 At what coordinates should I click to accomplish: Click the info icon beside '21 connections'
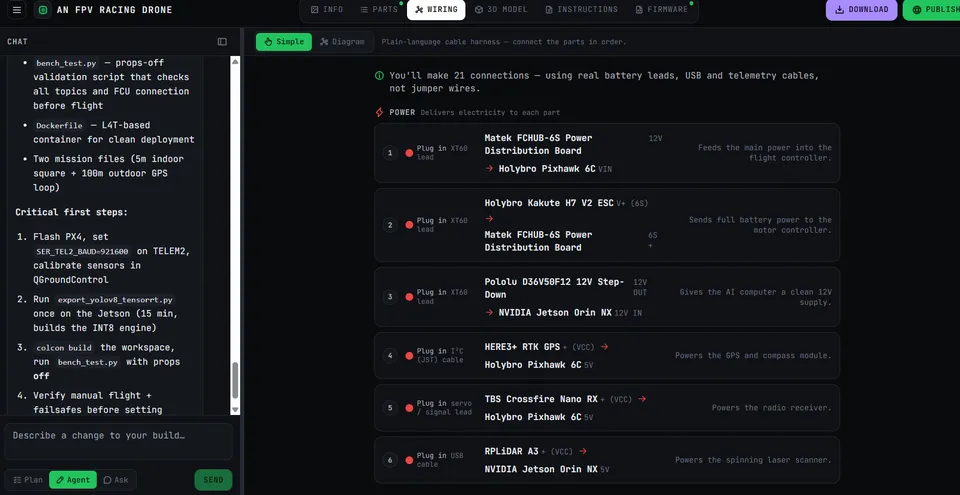tap(380, 75)
